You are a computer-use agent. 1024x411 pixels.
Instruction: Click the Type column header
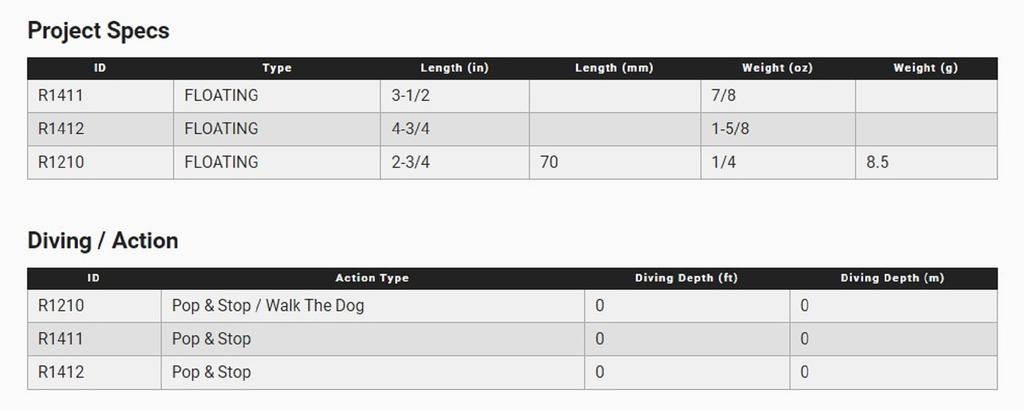click(x=276, y=68)
